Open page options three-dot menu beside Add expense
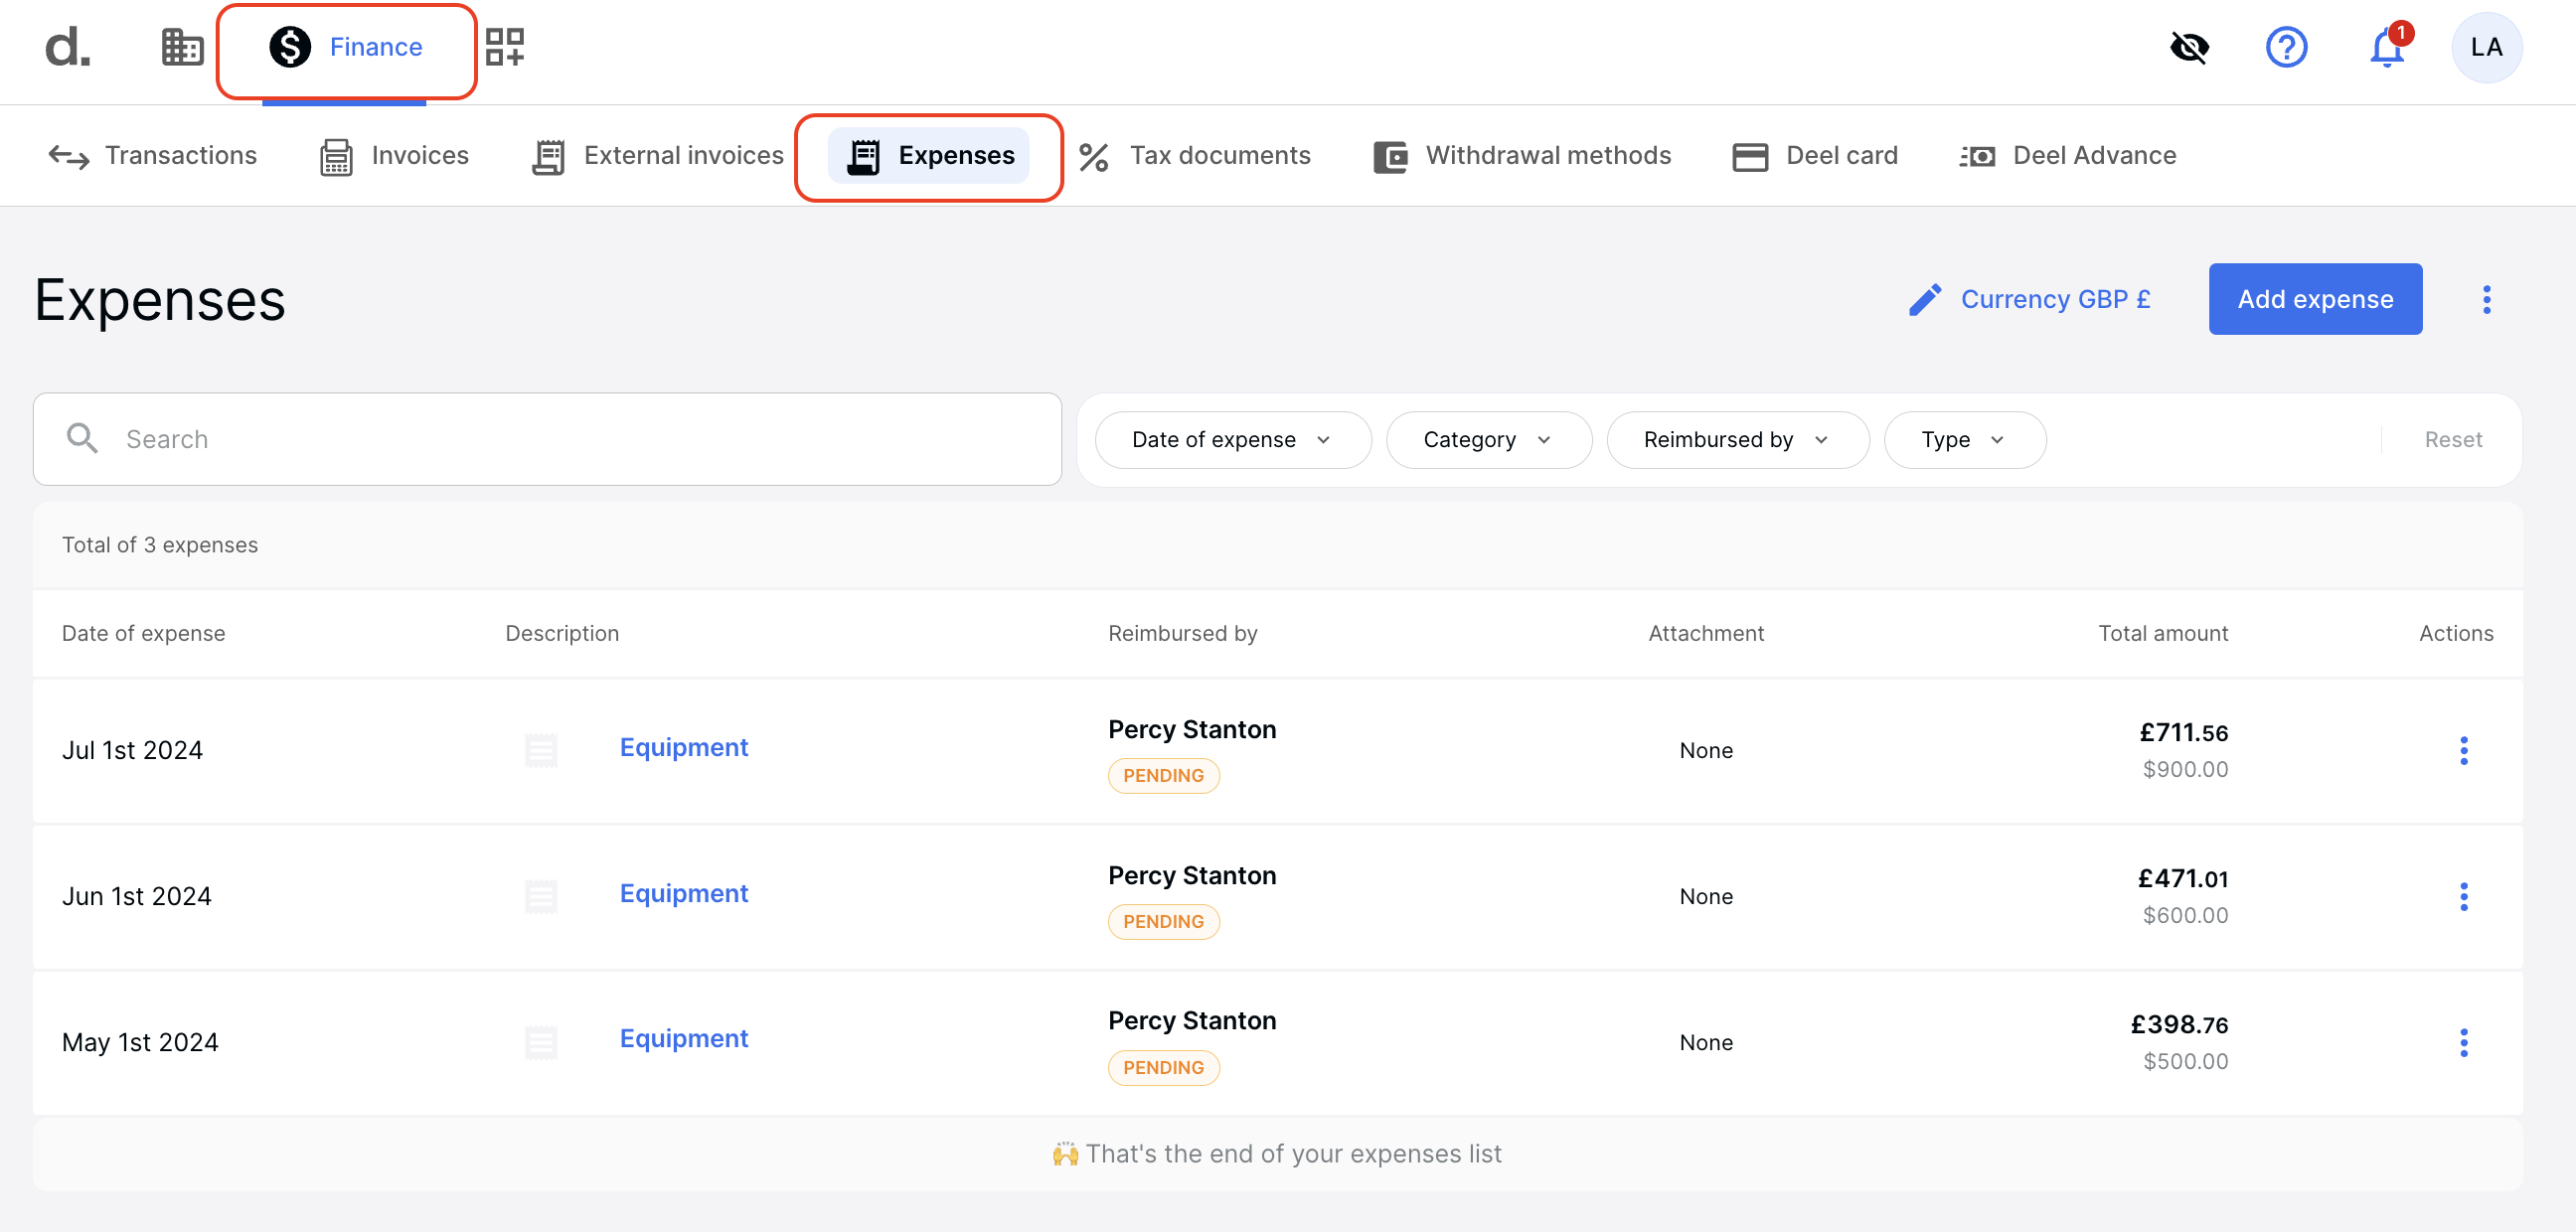The width and height of the screenshot is (2576, 1232). pos(2486,299)
